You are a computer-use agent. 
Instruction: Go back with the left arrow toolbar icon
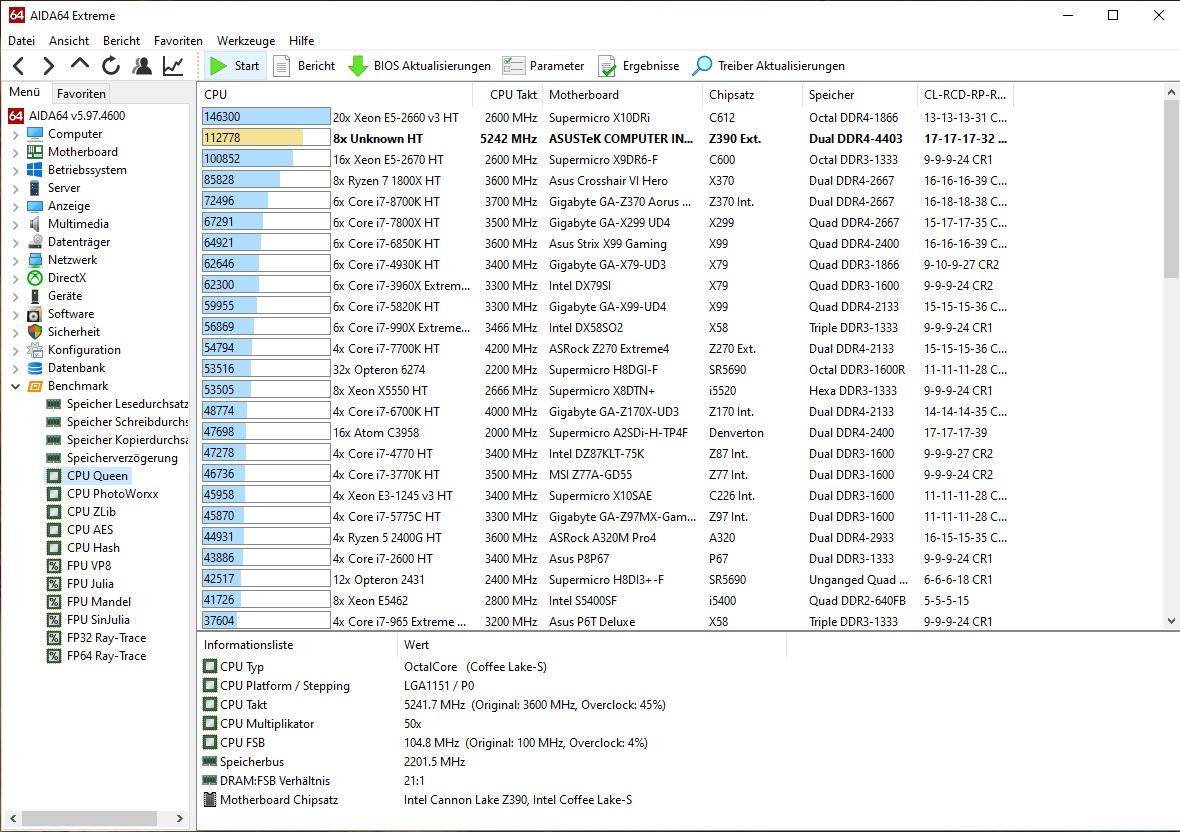[19, 66]
